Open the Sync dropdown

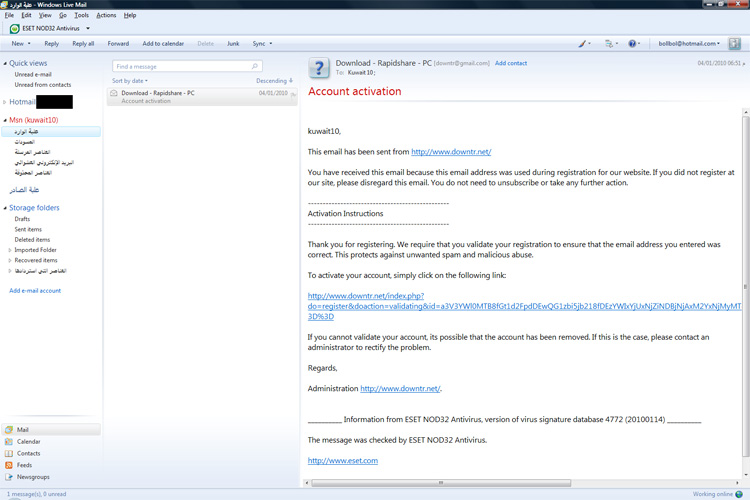pos(262,44)
